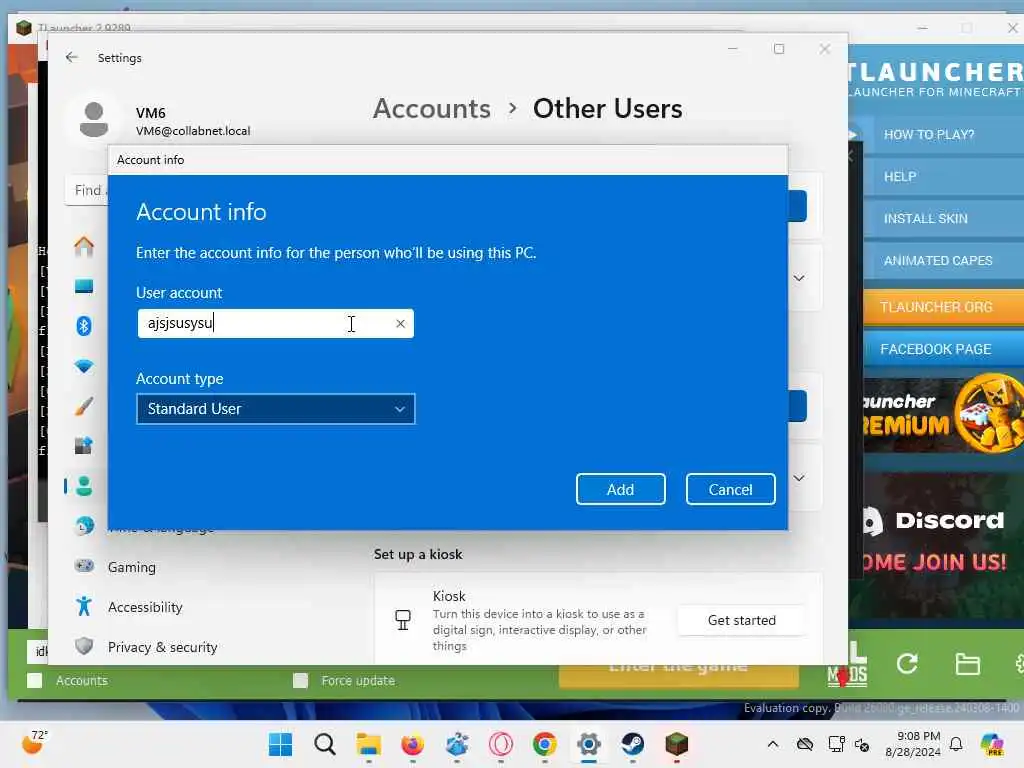Go back with the Settings back arrow
Screen dimensions: 1024x768
72,57
